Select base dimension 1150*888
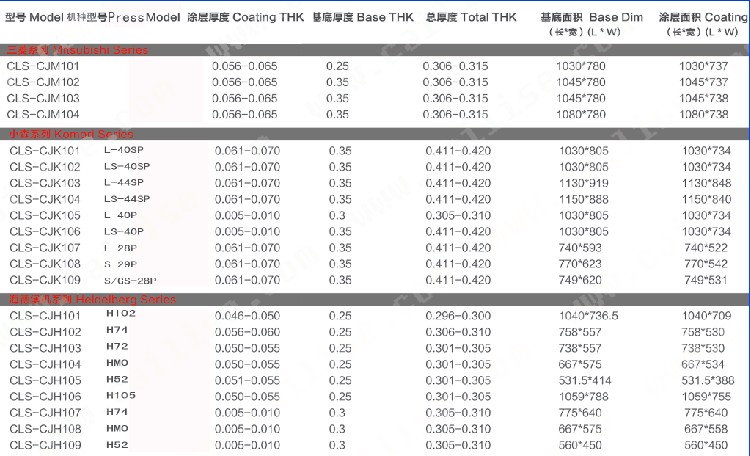The image size is (750, 456). click(584, 199)
